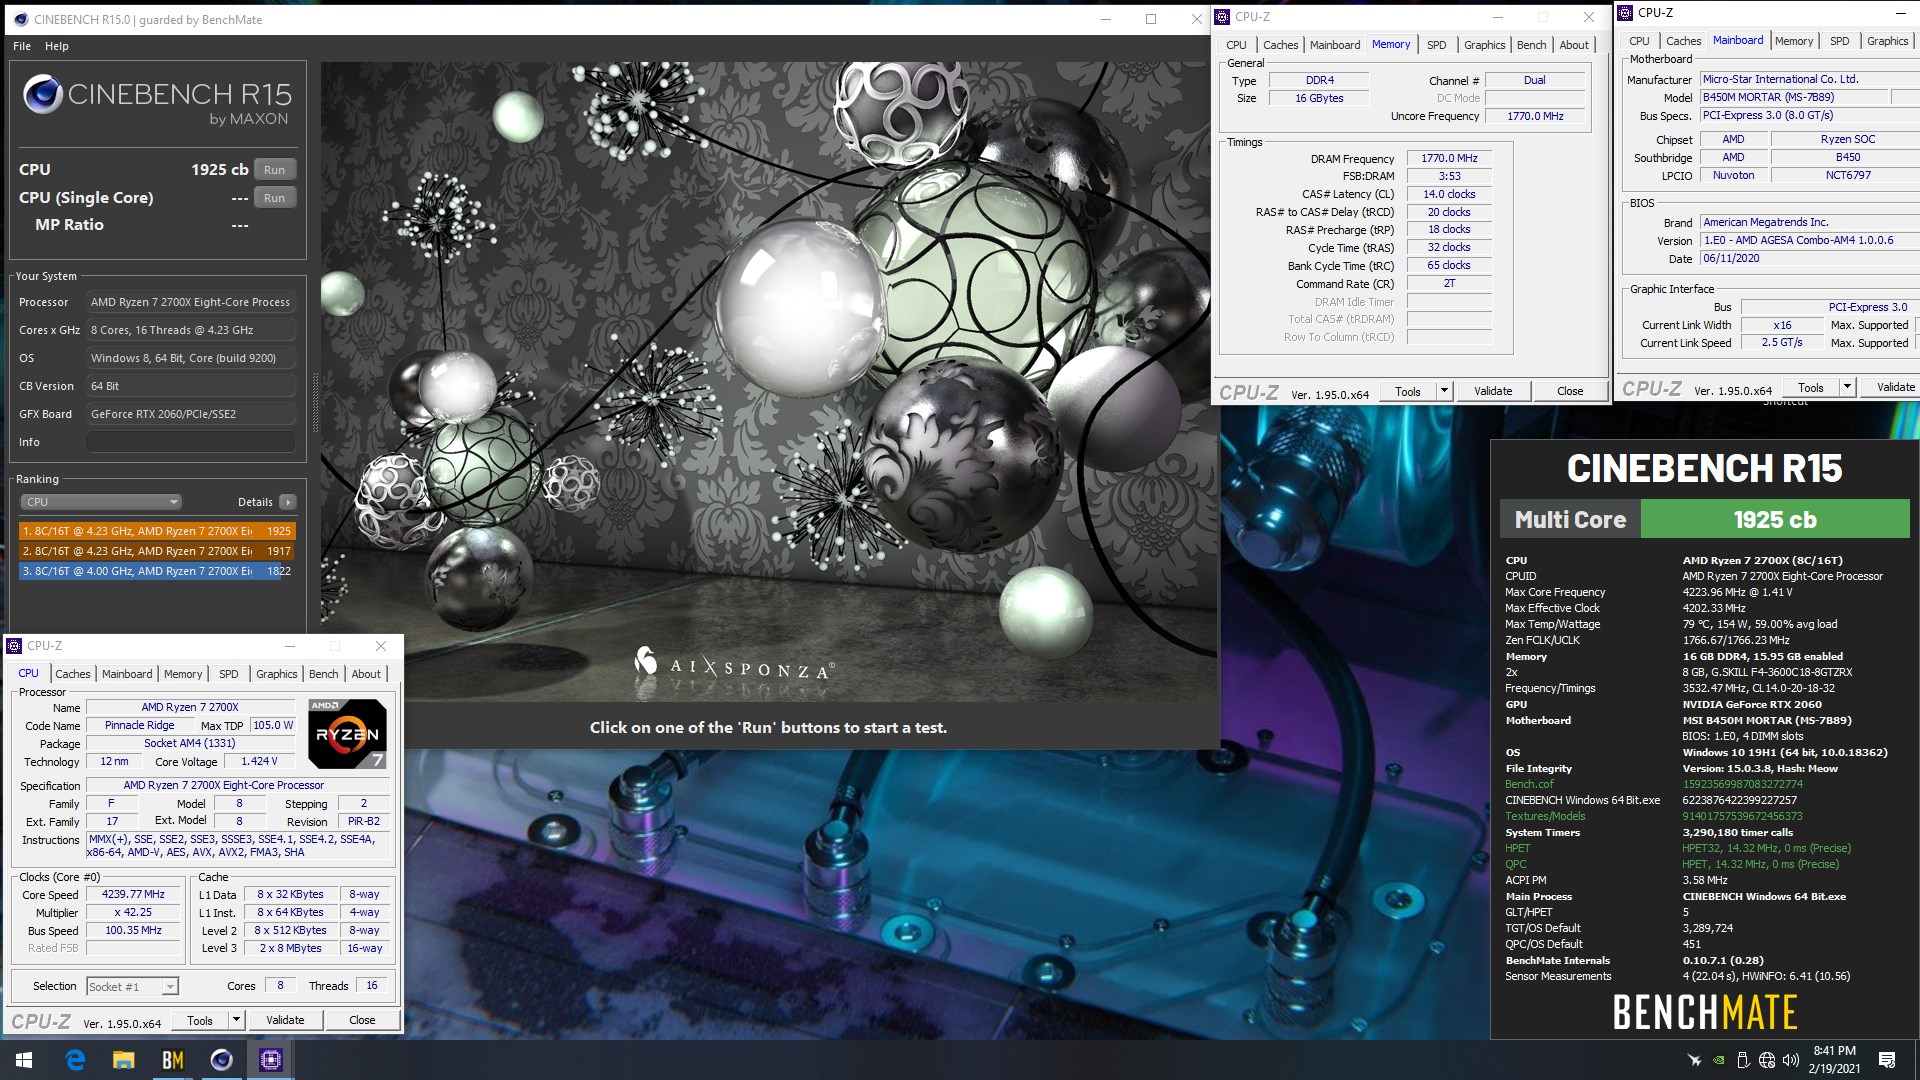Open the File menu in Cinebench
This screenshot has width=1920, height=1080.
pos(22,46)
